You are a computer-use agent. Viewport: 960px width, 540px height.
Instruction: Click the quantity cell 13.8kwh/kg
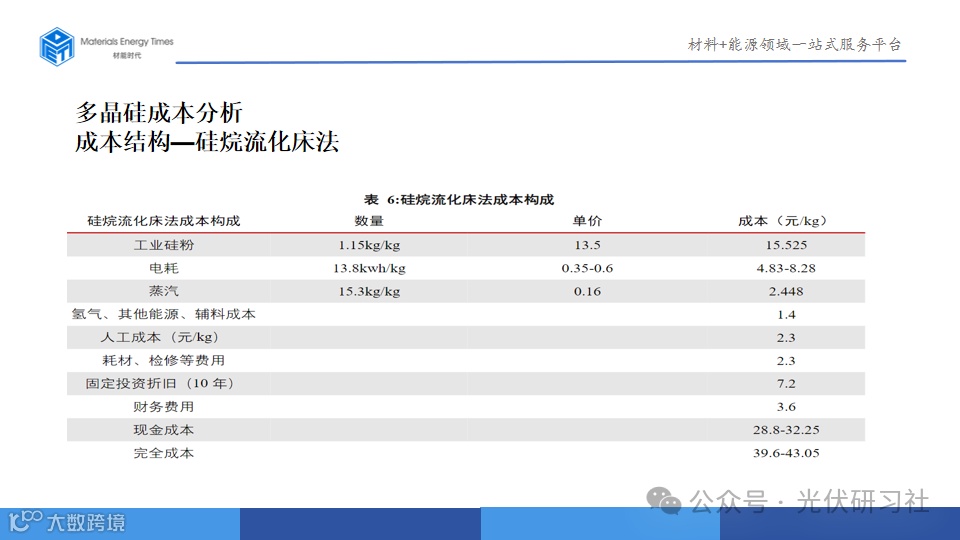coord(369,268)
